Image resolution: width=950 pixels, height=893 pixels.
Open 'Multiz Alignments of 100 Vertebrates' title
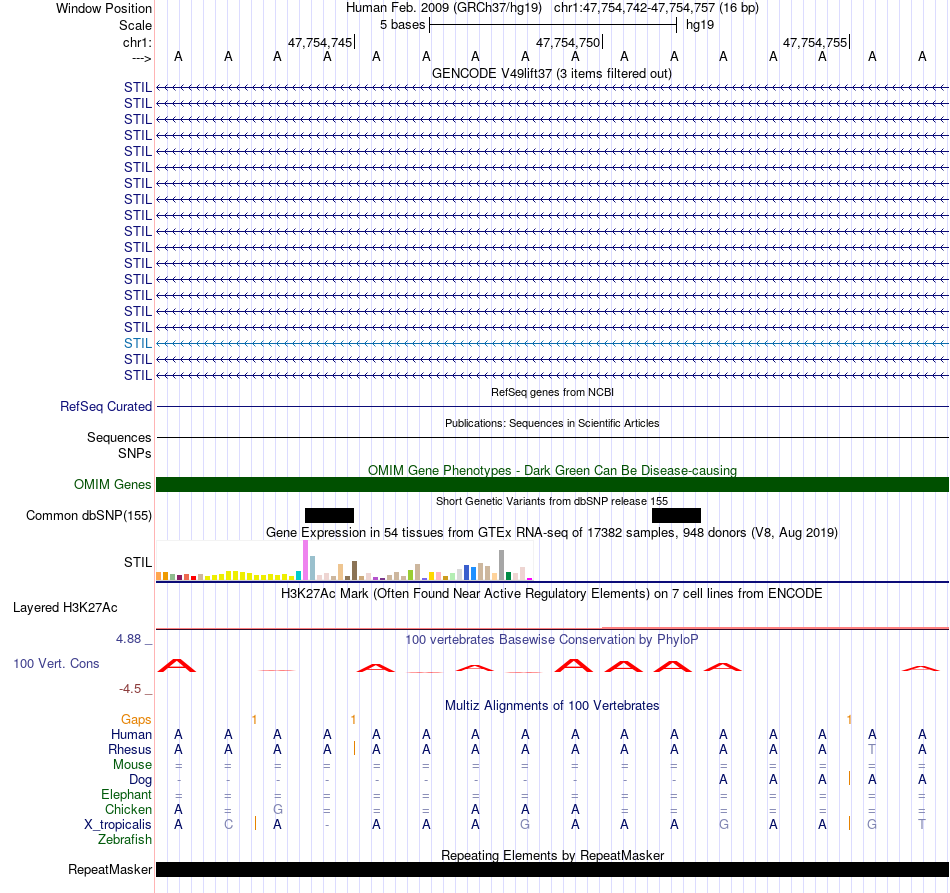[552, 705]
